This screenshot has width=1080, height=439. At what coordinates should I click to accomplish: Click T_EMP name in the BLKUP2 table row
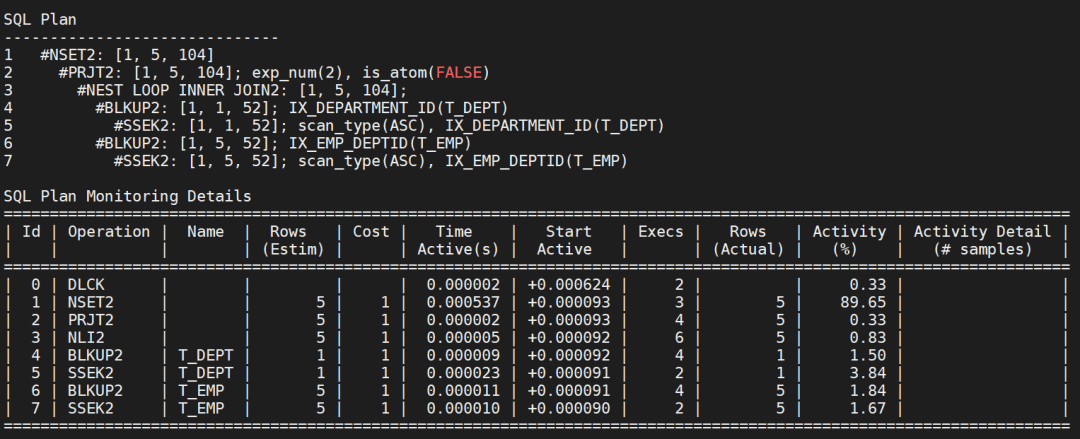click(200, 392)
